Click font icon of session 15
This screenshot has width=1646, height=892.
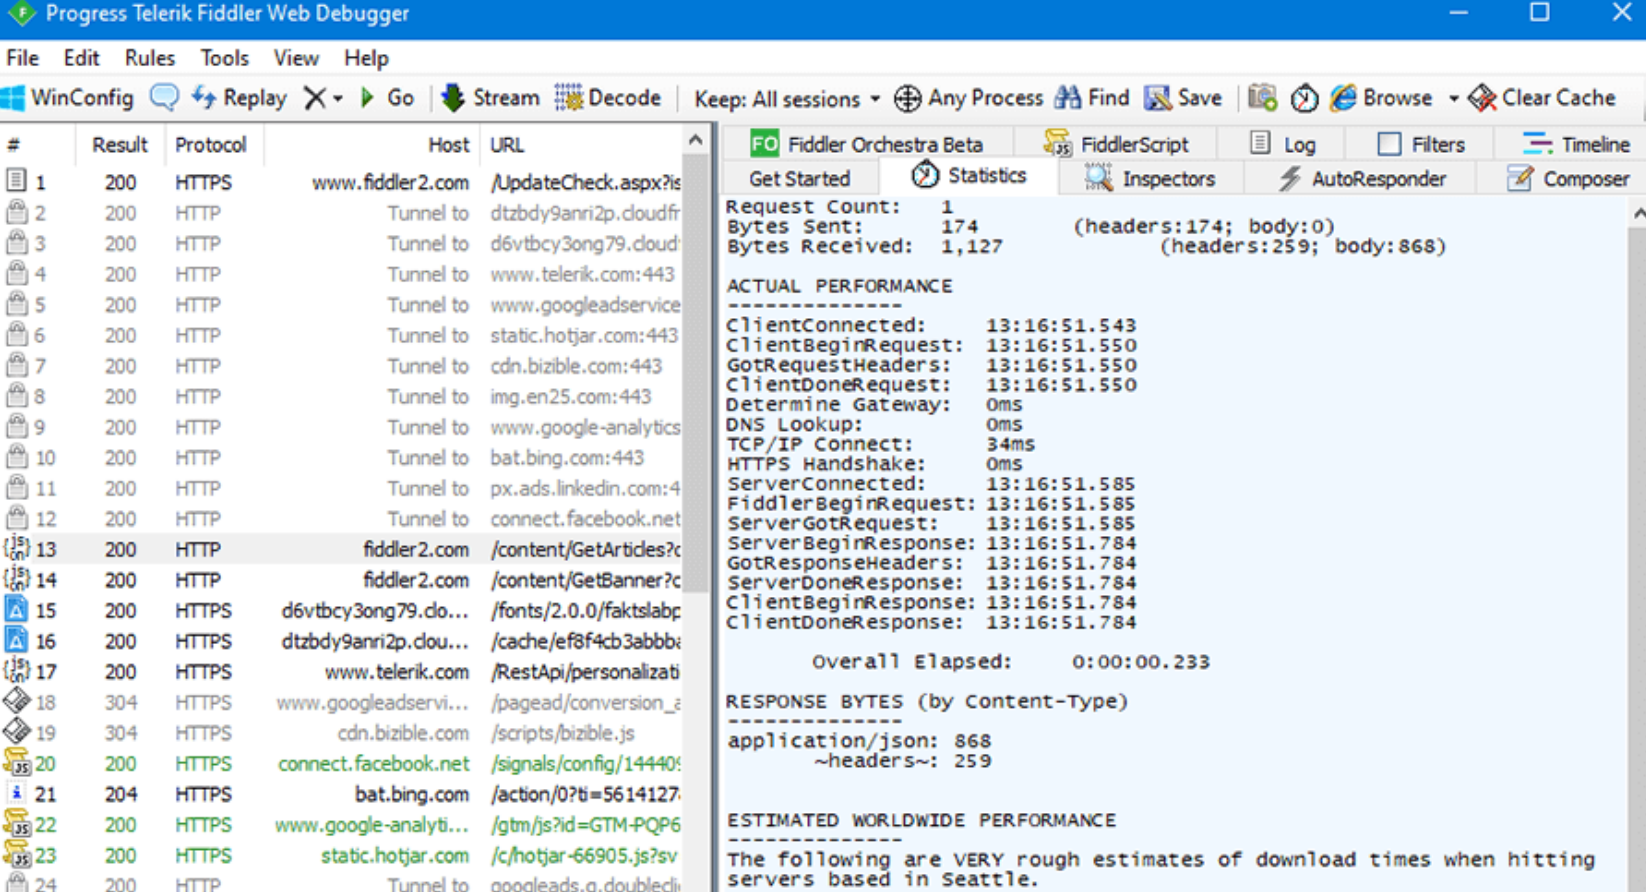[16, 609]
